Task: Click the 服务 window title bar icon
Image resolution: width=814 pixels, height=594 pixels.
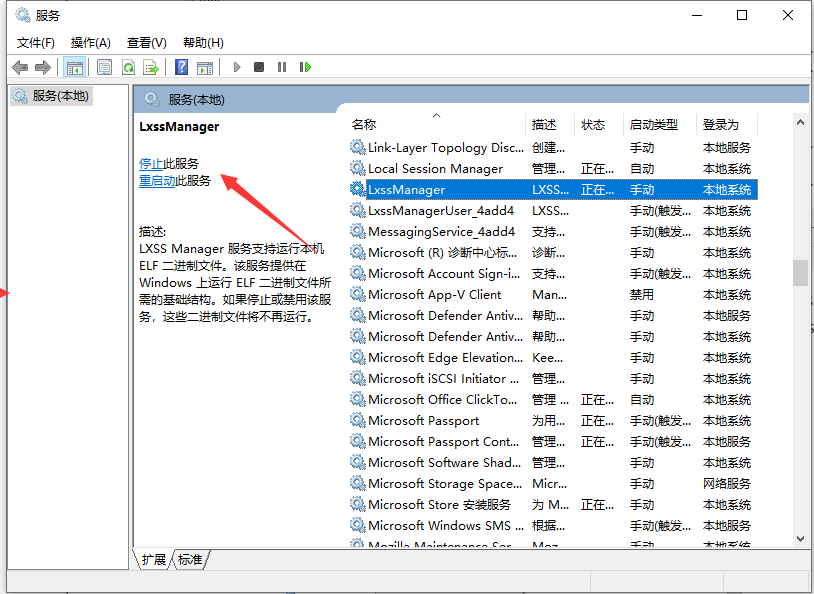Action: (x=23, y=15)
